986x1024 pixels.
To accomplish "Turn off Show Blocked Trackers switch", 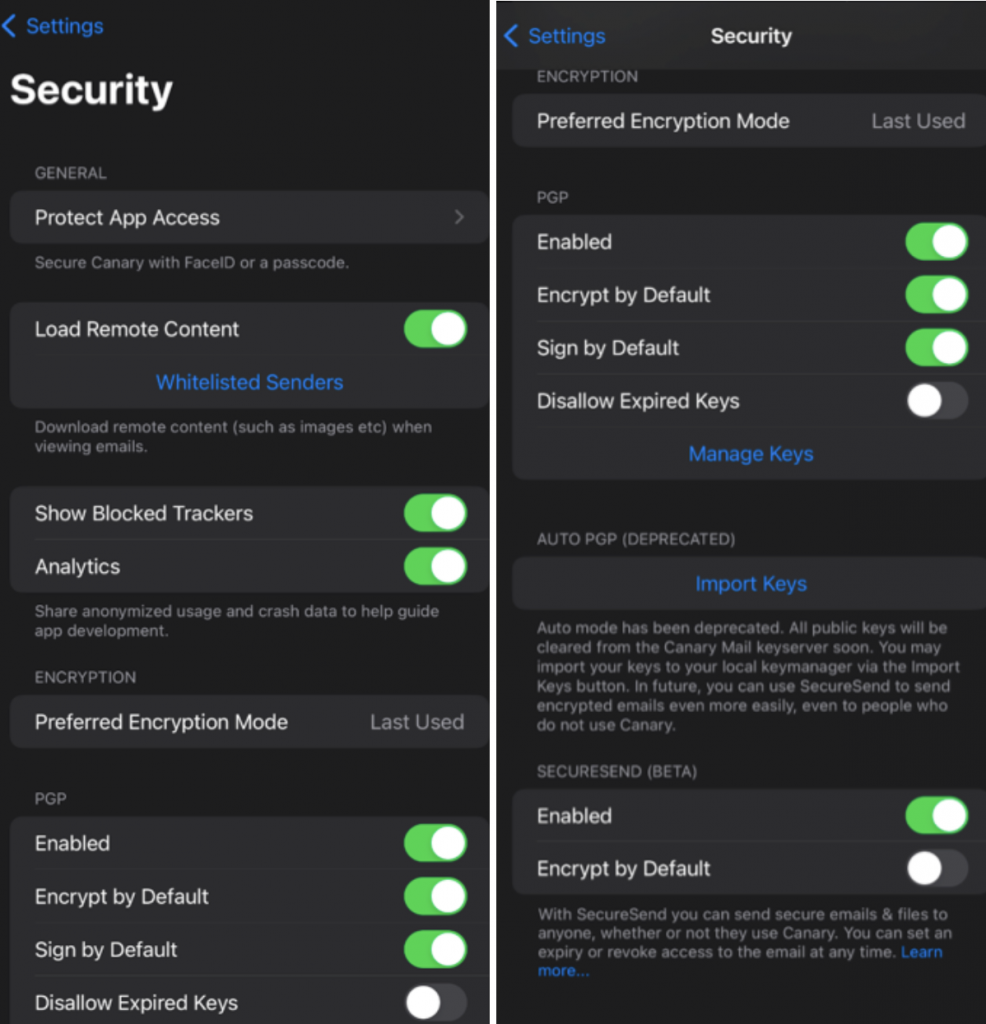I will click(x=435, y=513).
